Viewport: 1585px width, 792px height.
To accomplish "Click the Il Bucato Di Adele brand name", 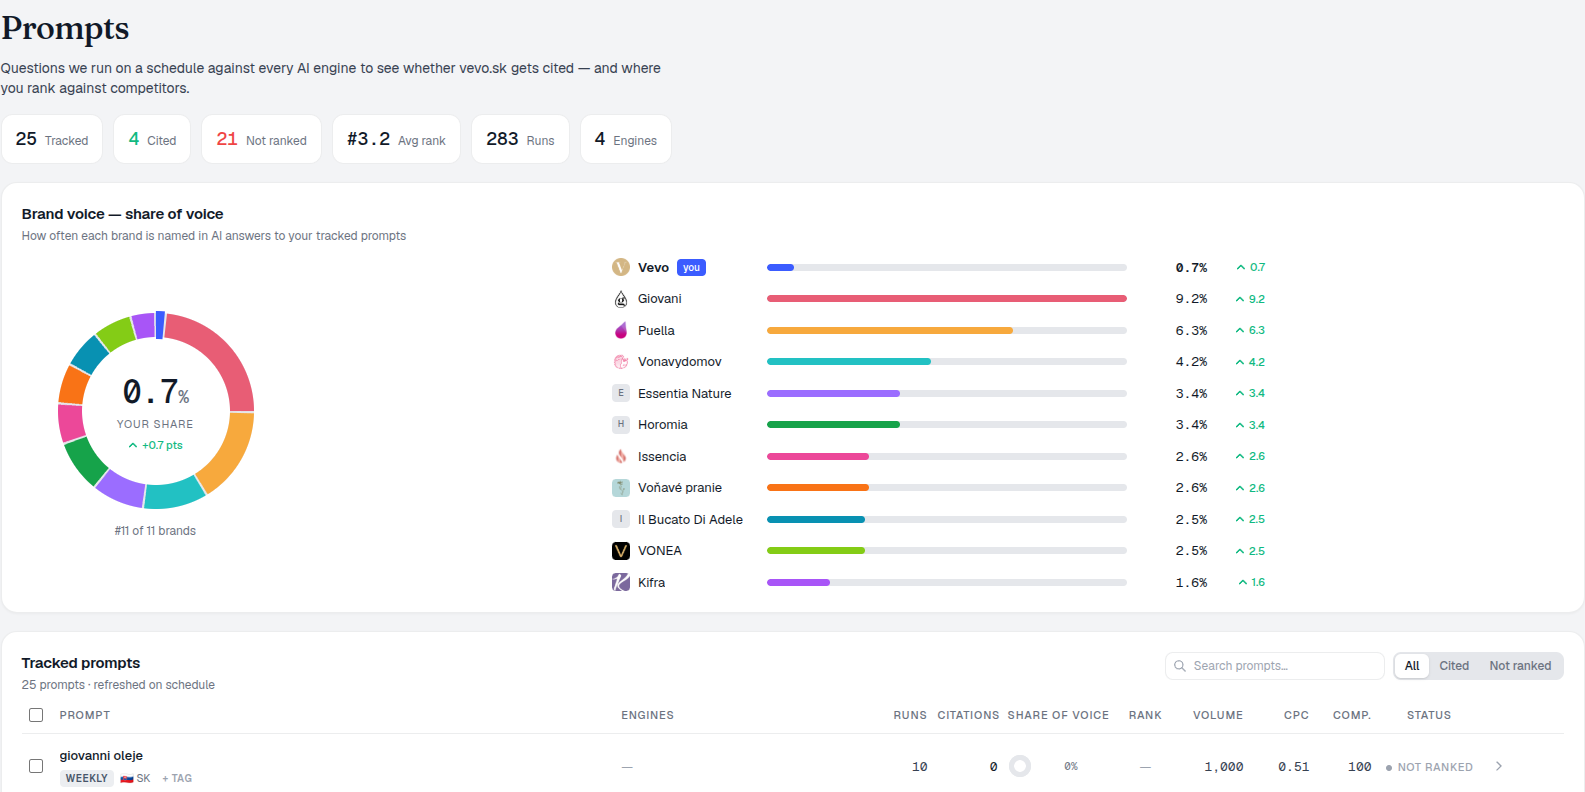I will pyautogui.click(x=690, y=520).
